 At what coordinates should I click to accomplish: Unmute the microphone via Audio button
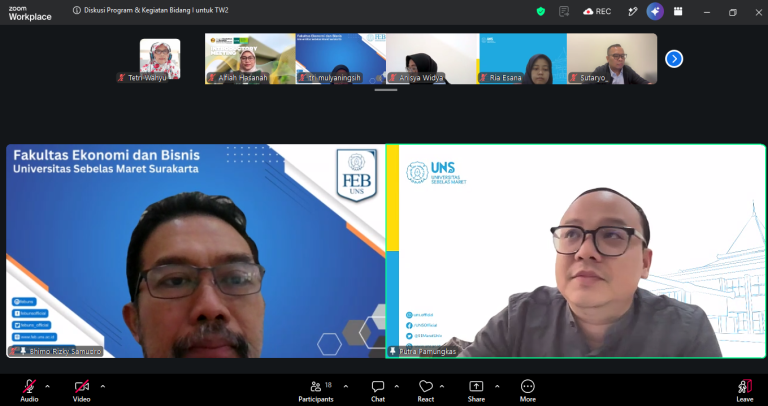coord(29,390)
